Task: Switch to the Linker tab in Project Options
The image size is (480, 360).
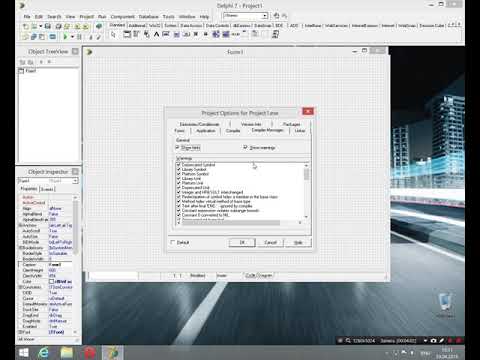Action: pyautogui.click(x=300, y=131)
